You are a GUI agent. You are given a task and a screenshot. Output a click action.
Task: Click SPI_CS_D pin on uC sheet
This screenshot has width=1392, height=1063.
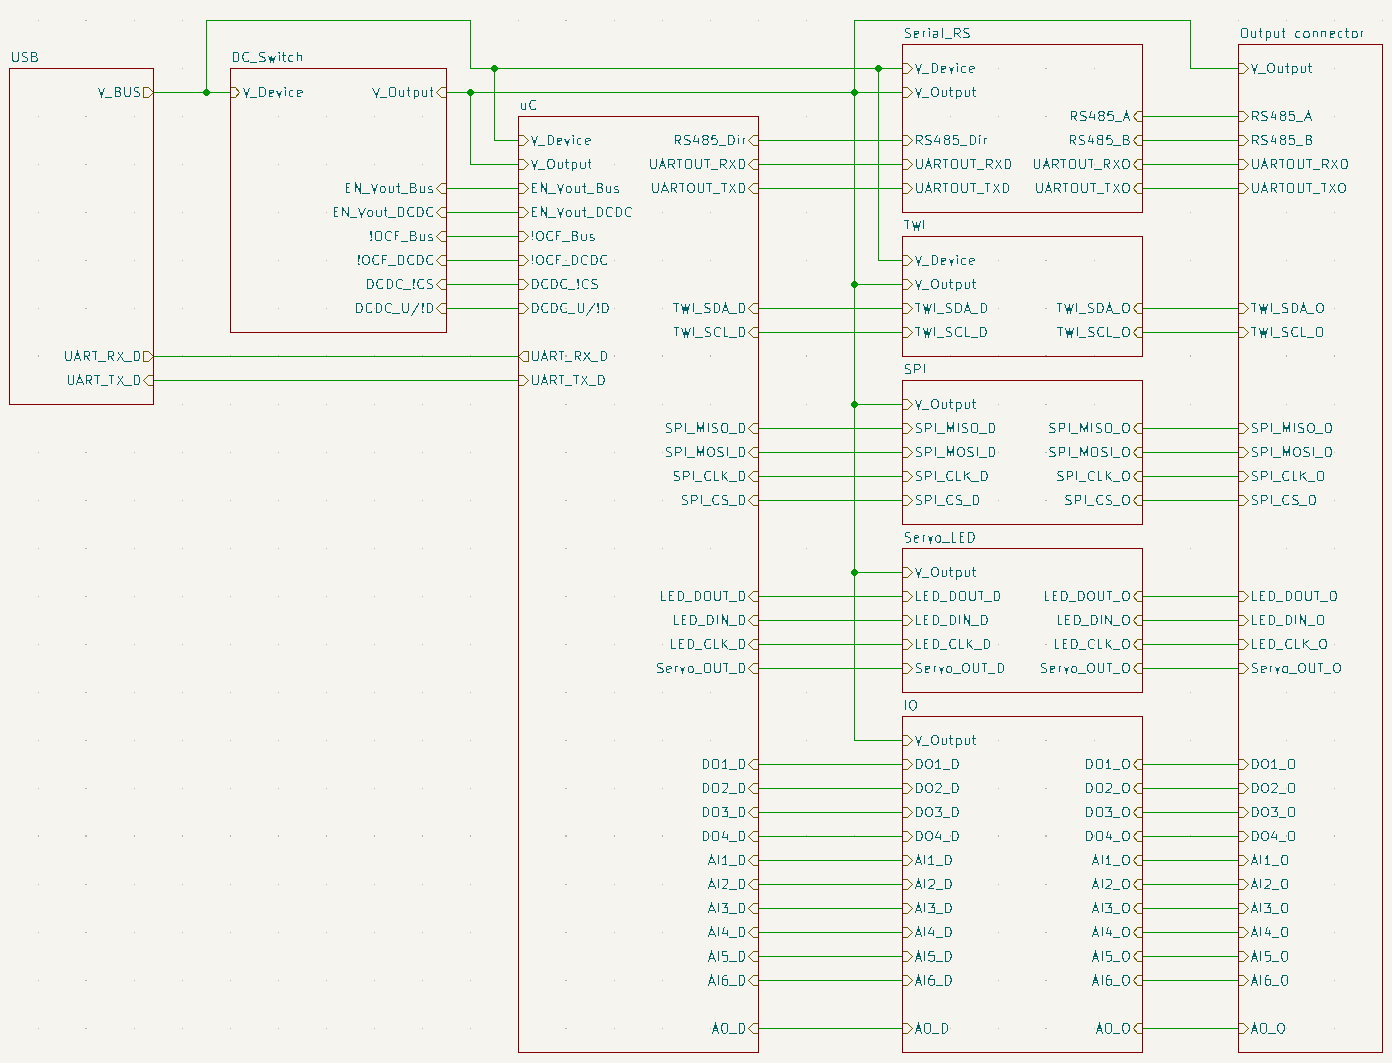[720, 500]
